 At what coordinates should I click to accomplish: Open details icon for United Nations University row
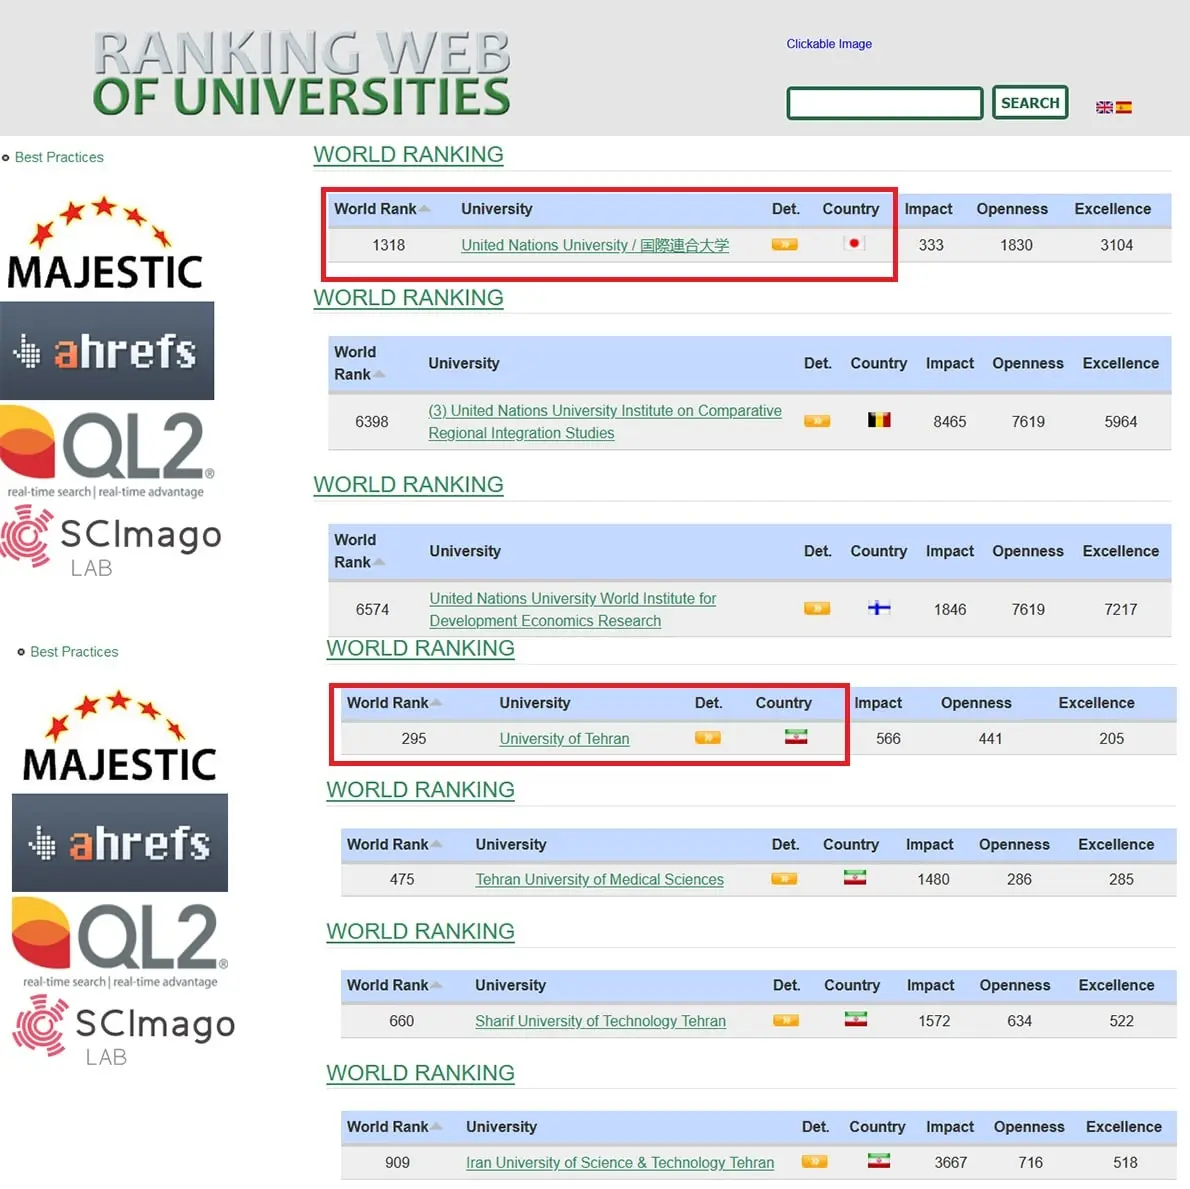tap(784, 244)
